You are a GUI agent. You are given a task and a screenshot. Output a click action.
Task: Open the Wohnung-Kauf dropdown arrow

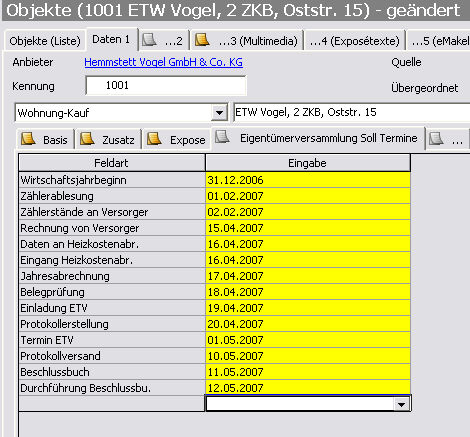point(219,113)
